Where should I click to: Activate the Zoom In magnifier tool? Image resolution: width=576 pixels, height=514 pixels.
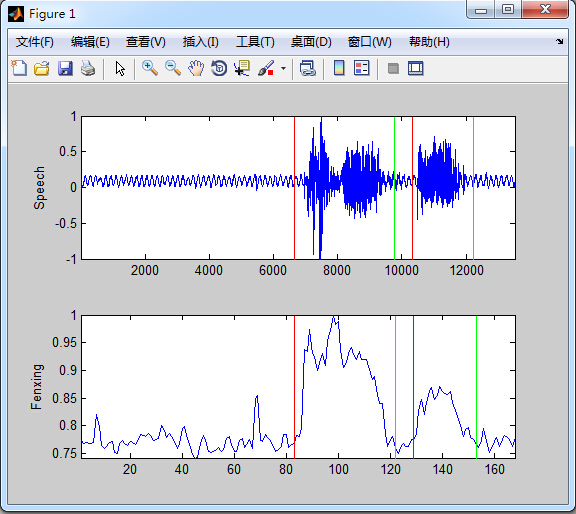point(150,68)
